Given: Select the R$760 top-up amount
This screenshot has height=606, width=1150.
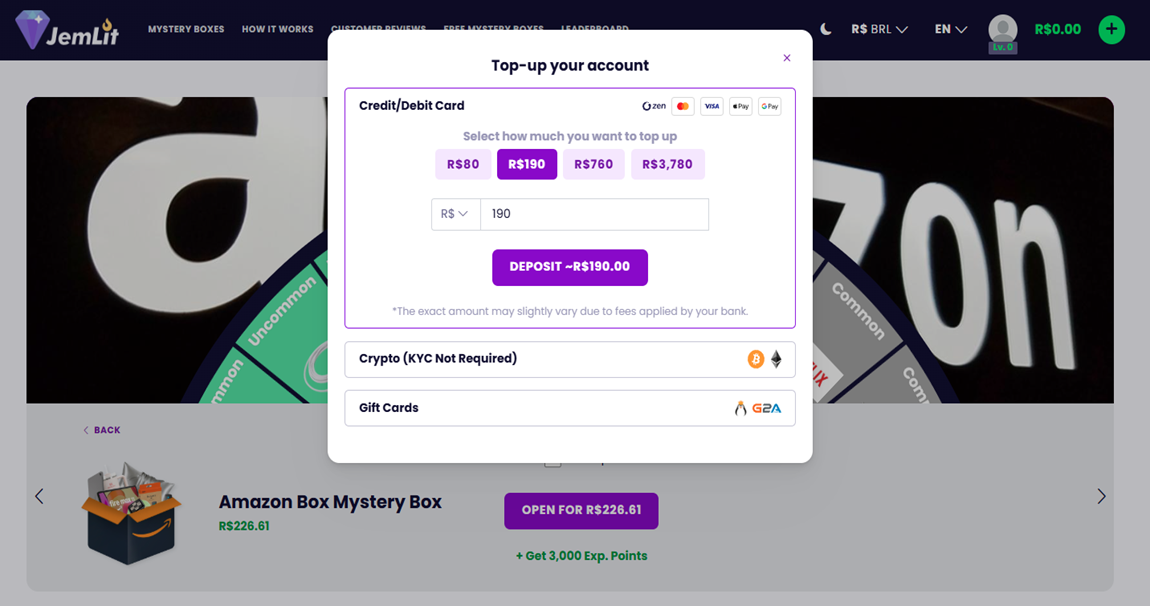Looking at the screenshot, I should click(594, 164).
